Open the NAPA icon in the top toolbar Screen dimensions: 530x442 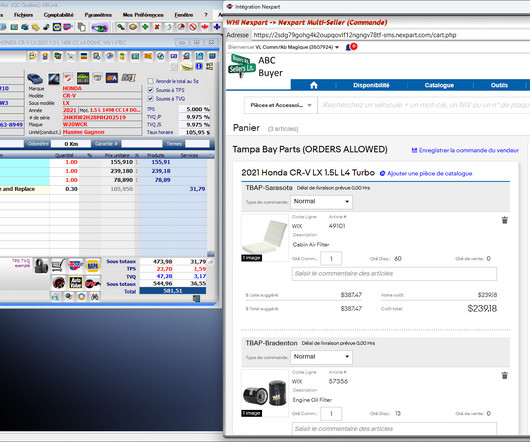(x=57, y=27)
